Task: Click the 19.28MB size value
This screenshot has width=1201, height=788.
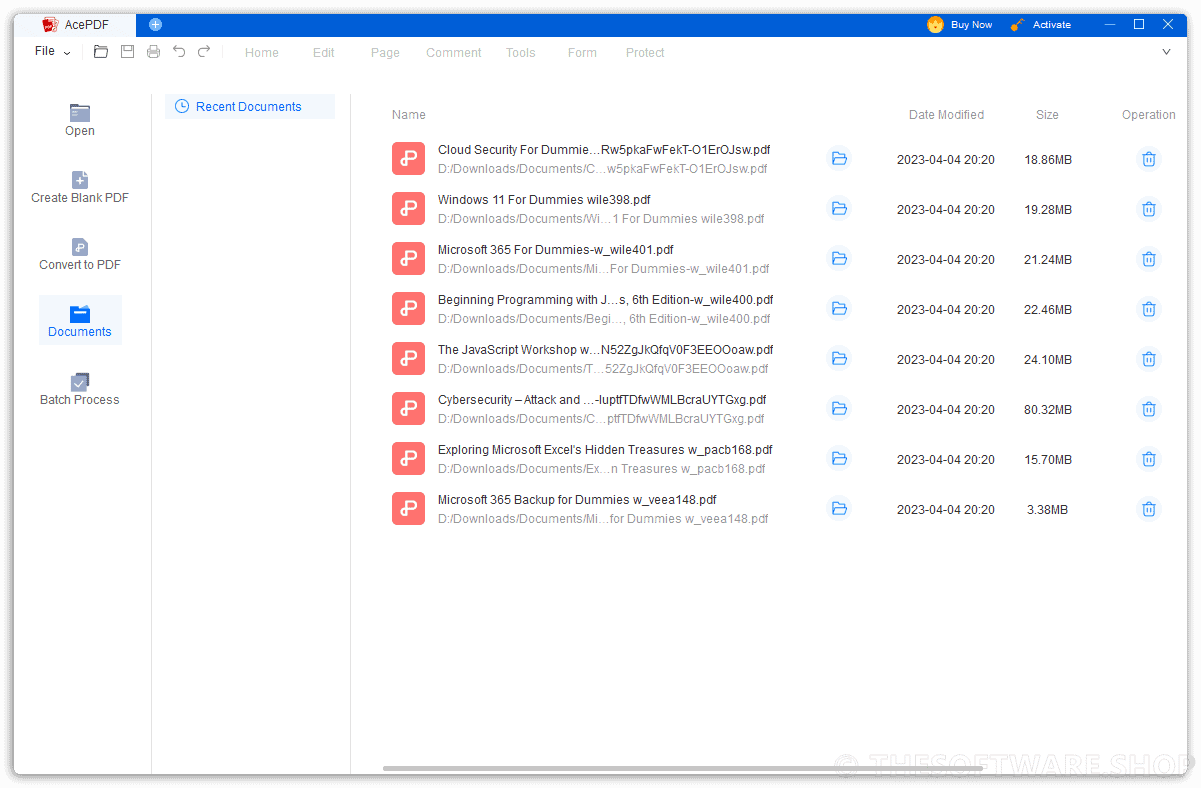Action: click(x=1048, y=210)
